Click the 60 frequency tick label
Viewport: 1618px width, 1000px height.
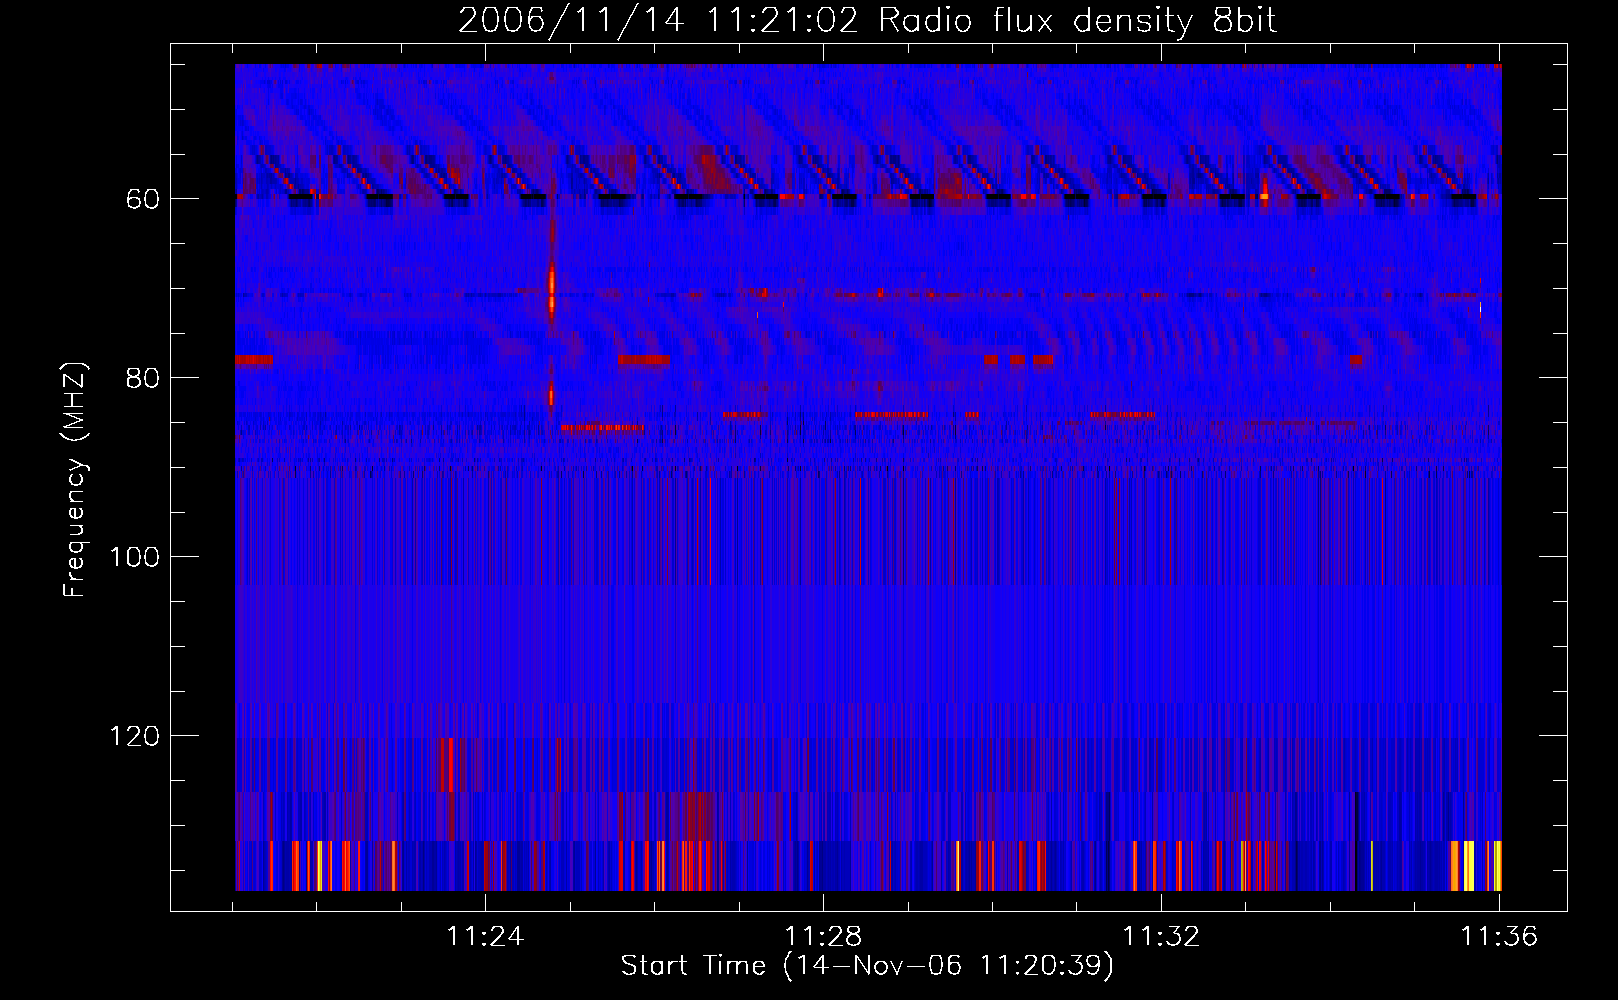143,200
